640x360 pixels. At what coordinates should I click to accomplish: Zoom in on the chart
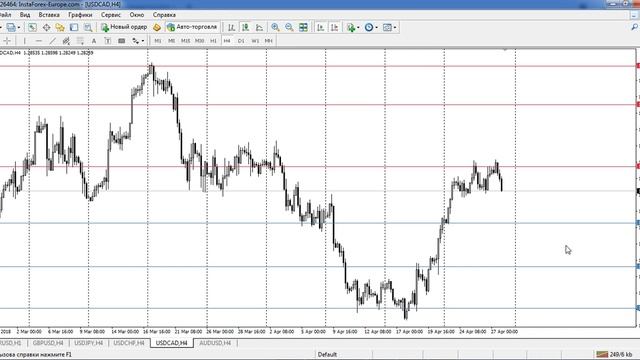pos(276,27)
